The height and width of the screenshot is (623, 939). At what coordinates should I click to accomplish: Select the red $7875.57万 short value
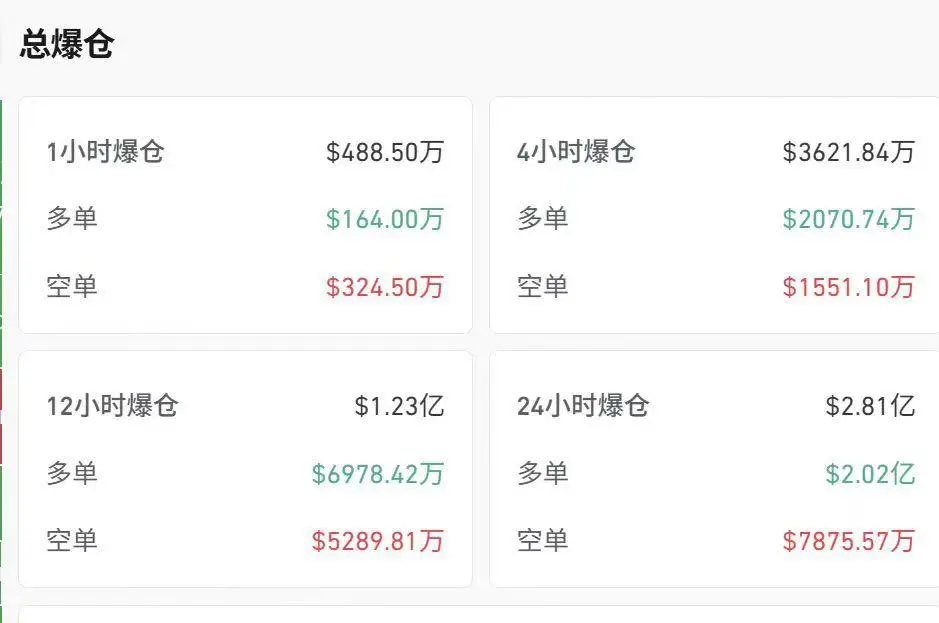coord(849,541)
